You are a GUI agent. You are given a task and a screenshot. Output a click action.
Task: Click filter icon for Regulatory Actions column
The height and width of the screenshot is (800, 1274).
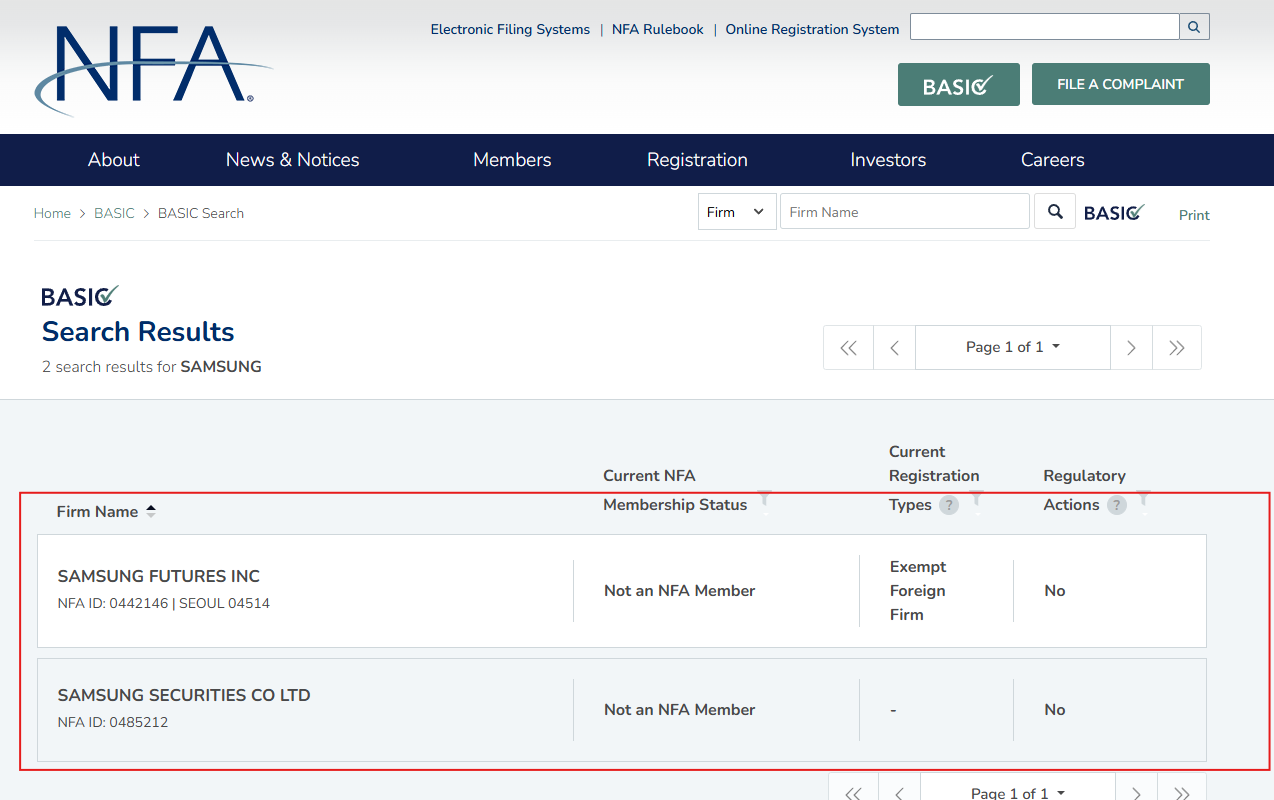1144,499
